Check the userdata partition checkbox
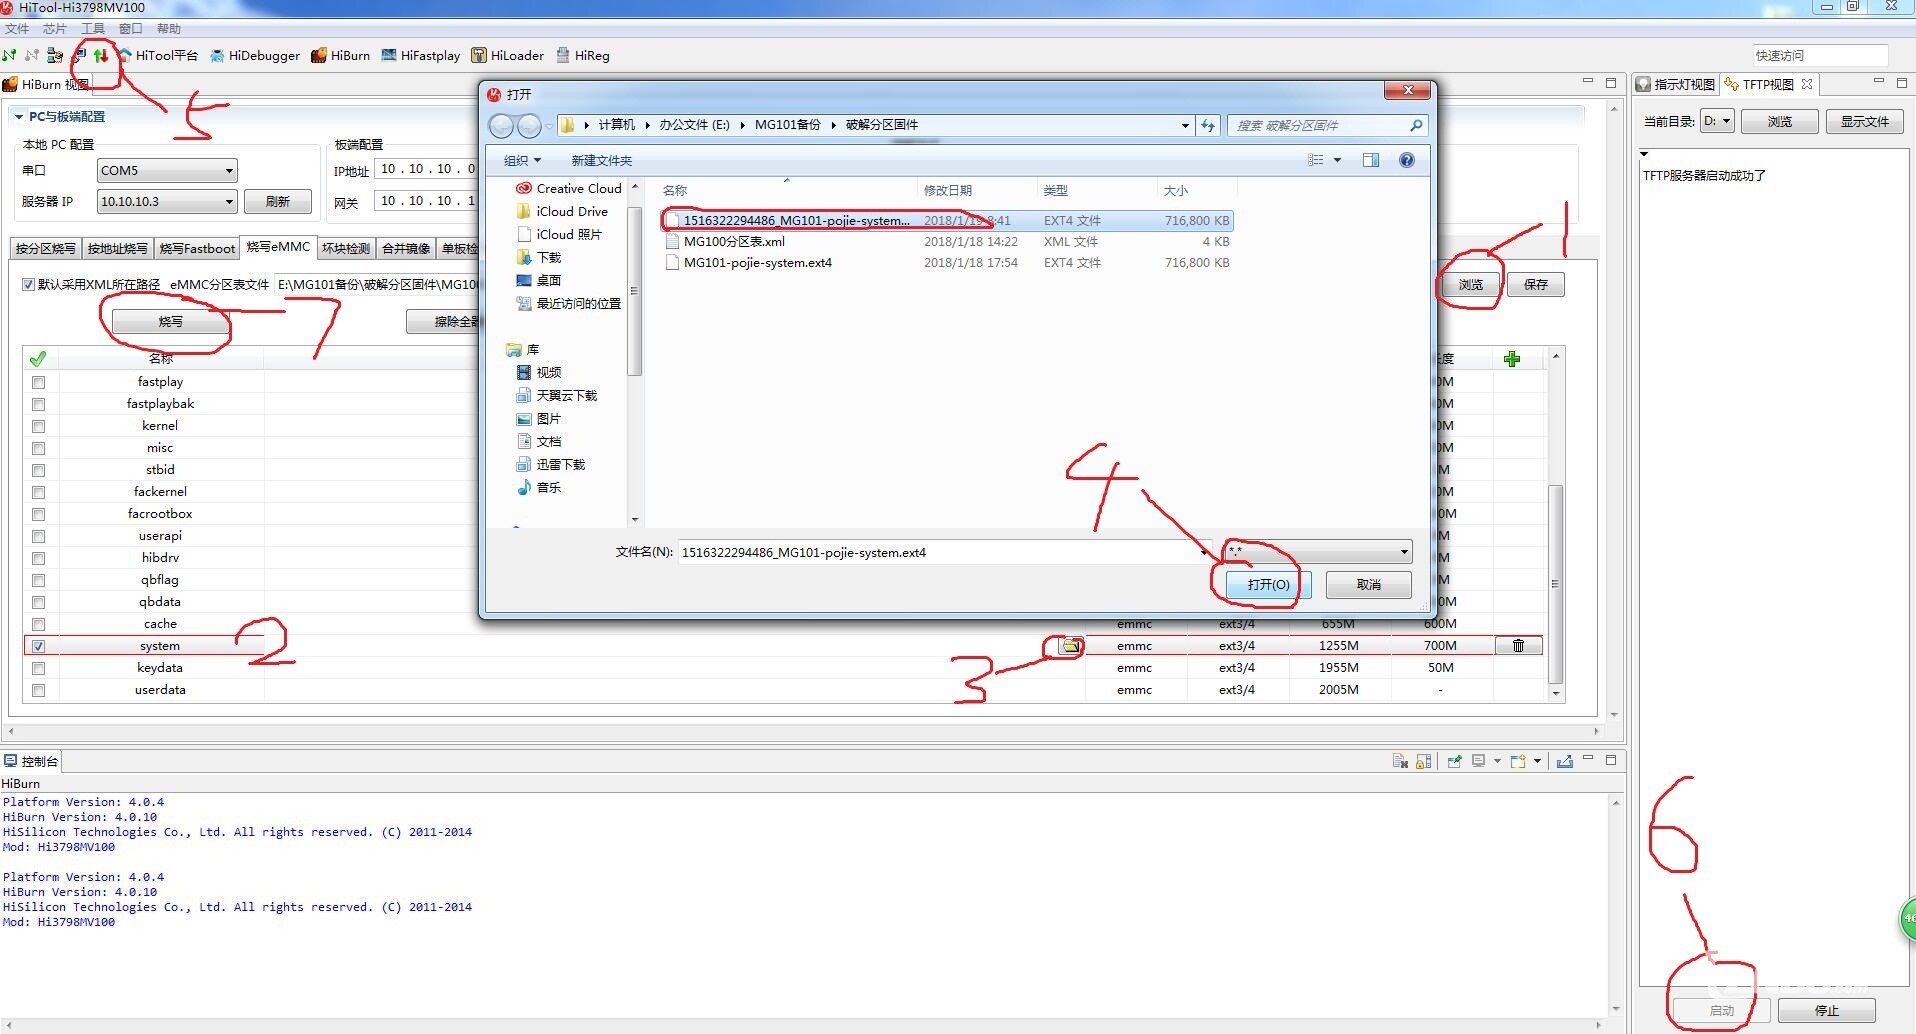Screen dimensions: 1916x1034 click(38, 690)
